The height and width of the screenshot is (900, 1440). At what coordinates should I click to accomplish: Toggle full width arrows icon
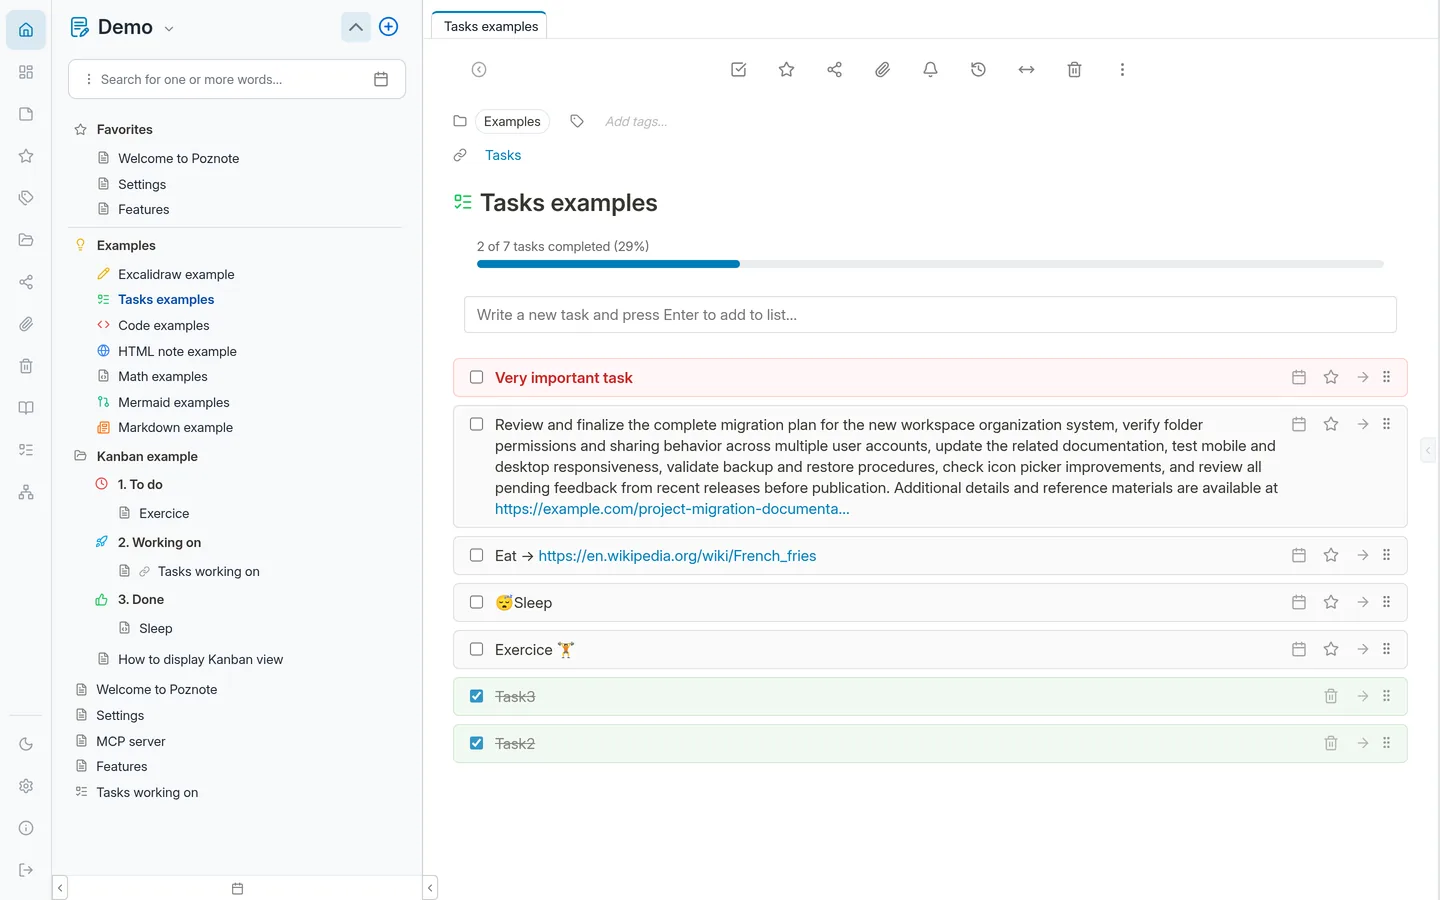[x=1027, y=69]
